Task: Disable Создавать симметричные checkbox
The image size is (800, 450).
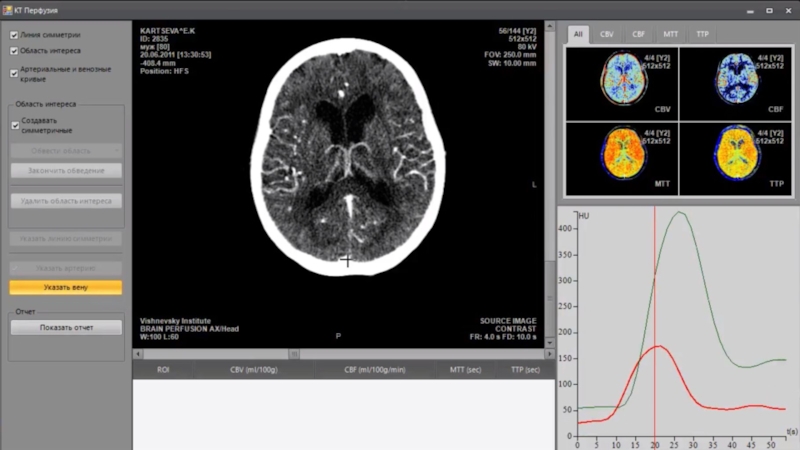Action: tap(14, 125)
